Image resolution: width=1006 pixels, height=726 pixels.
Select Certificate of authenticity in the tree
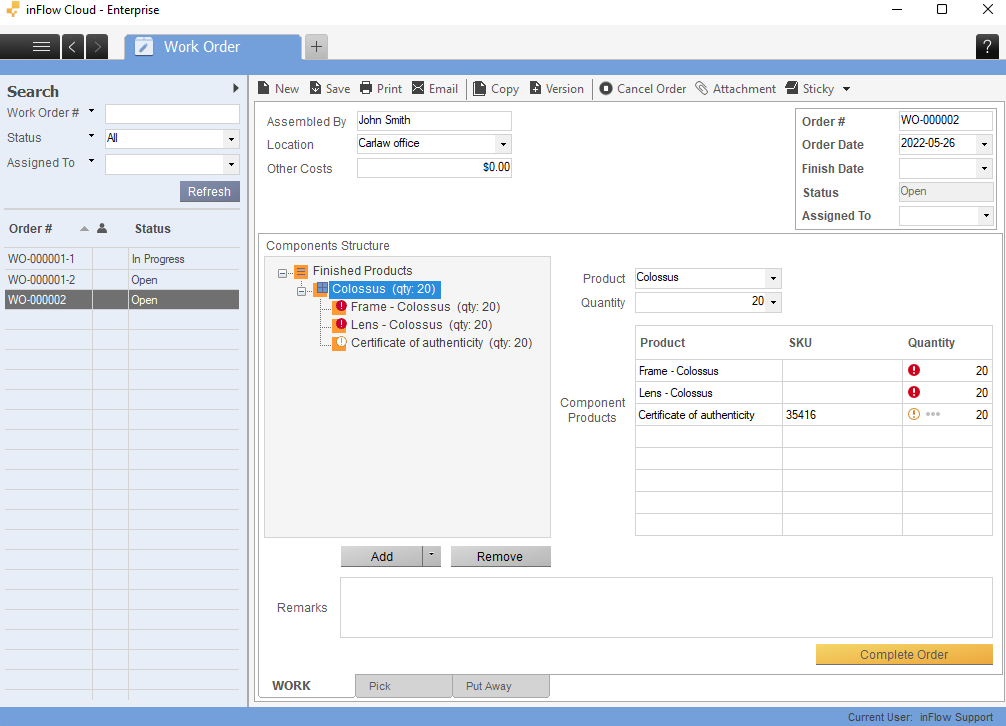coord(441,342)
